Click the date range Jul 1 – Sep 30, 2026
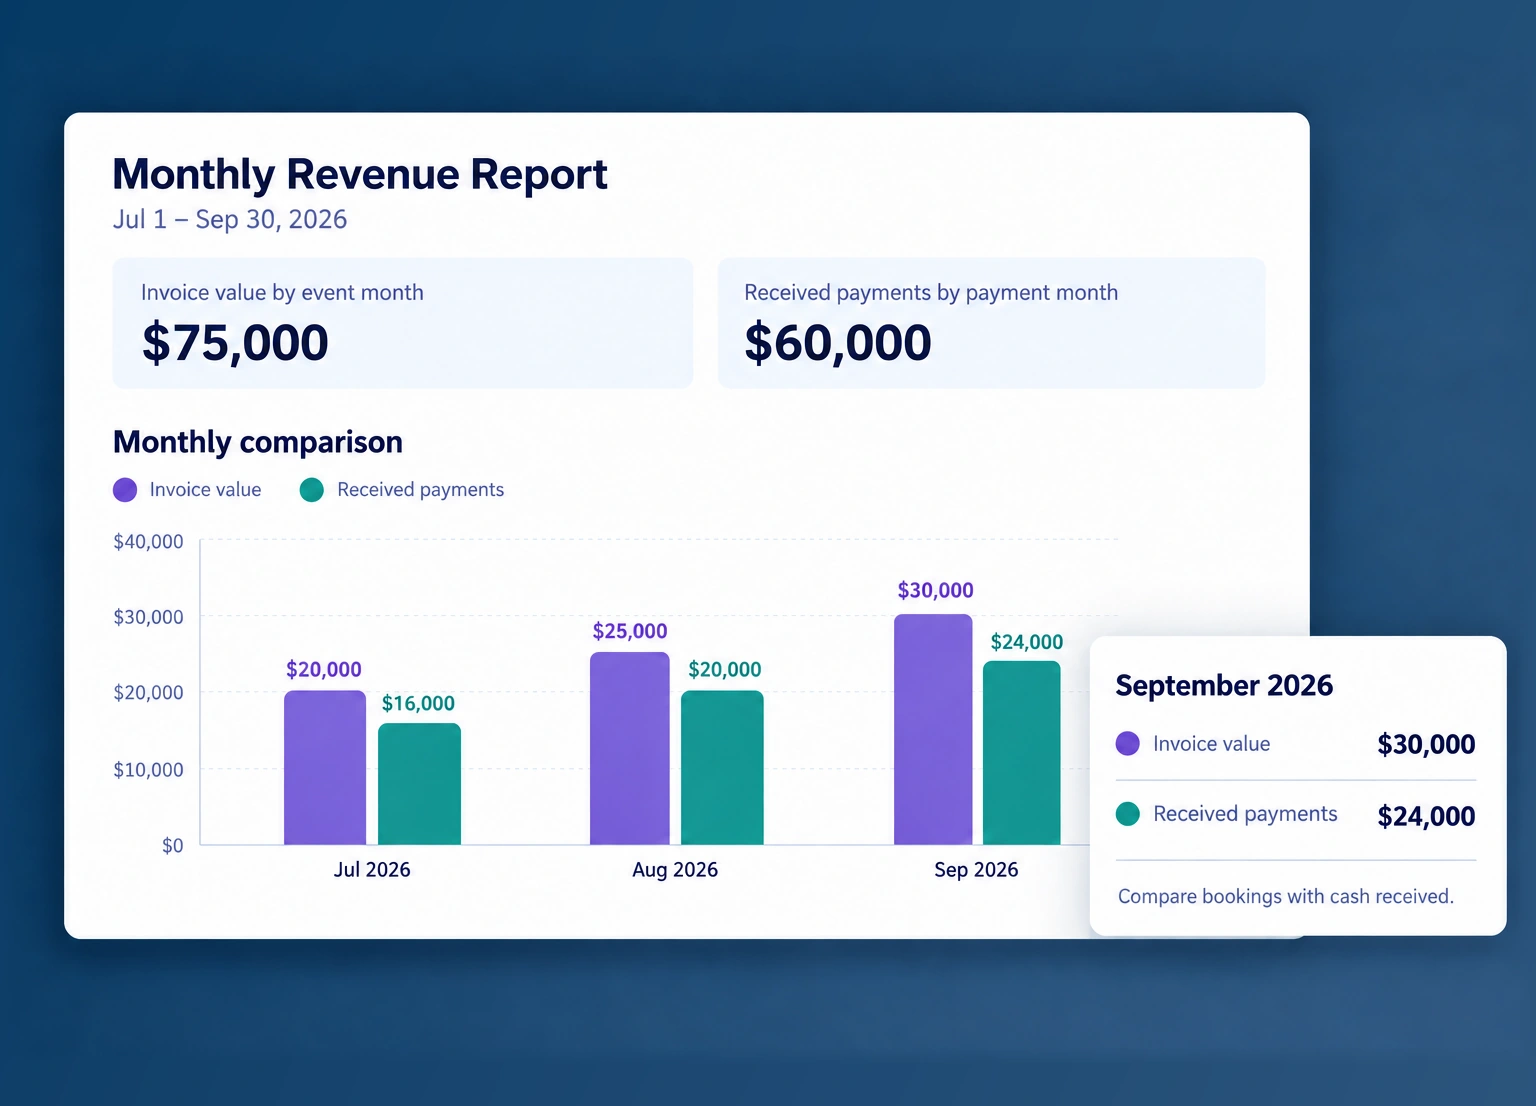 (230, 220)
